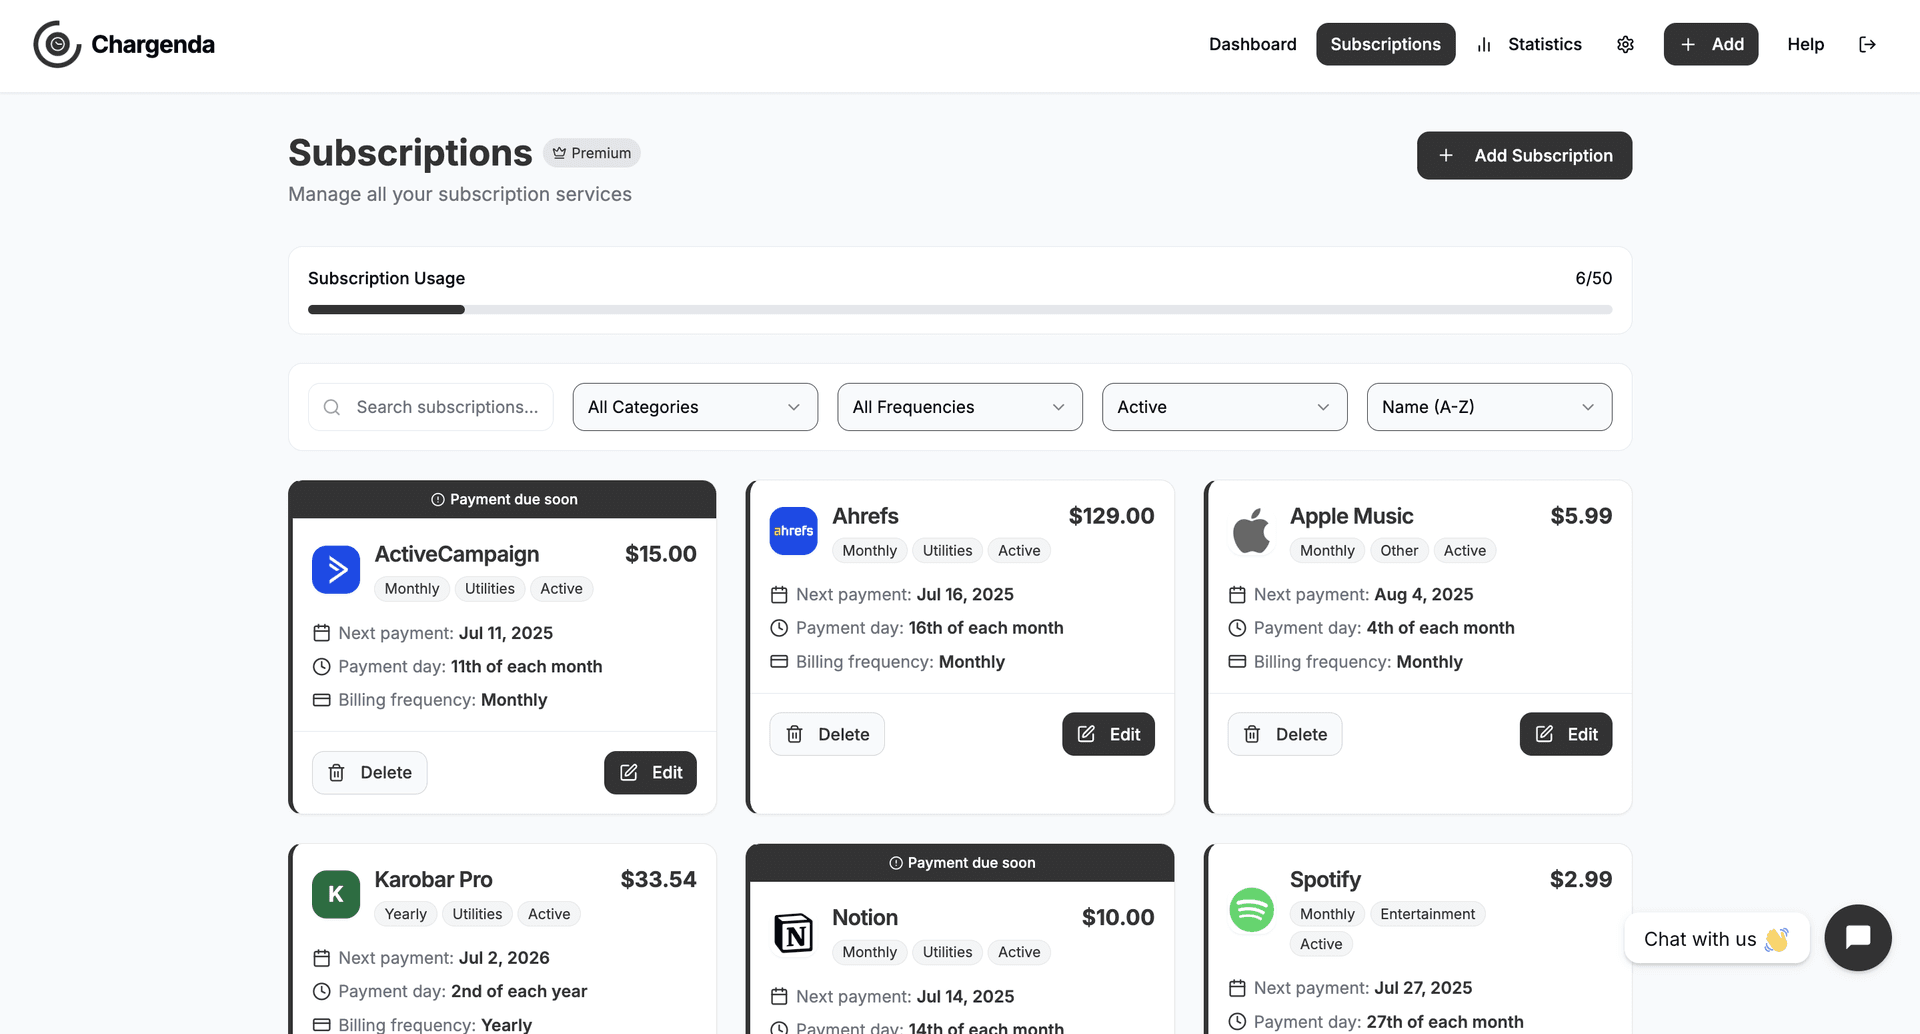
Task: Open the All Frequencies dropdown
Action: [960, 407]
